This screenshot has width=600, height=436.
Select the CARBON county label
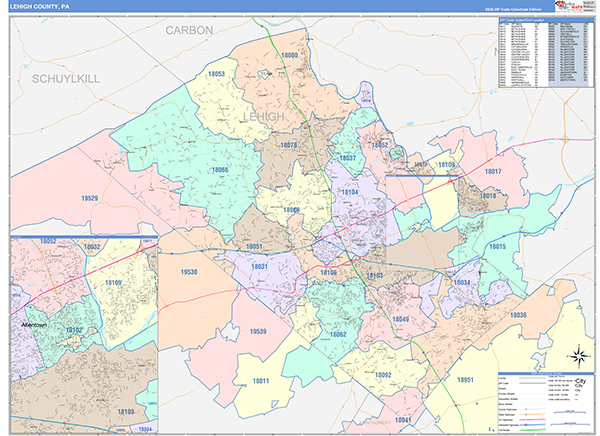[x=189, y=30]
